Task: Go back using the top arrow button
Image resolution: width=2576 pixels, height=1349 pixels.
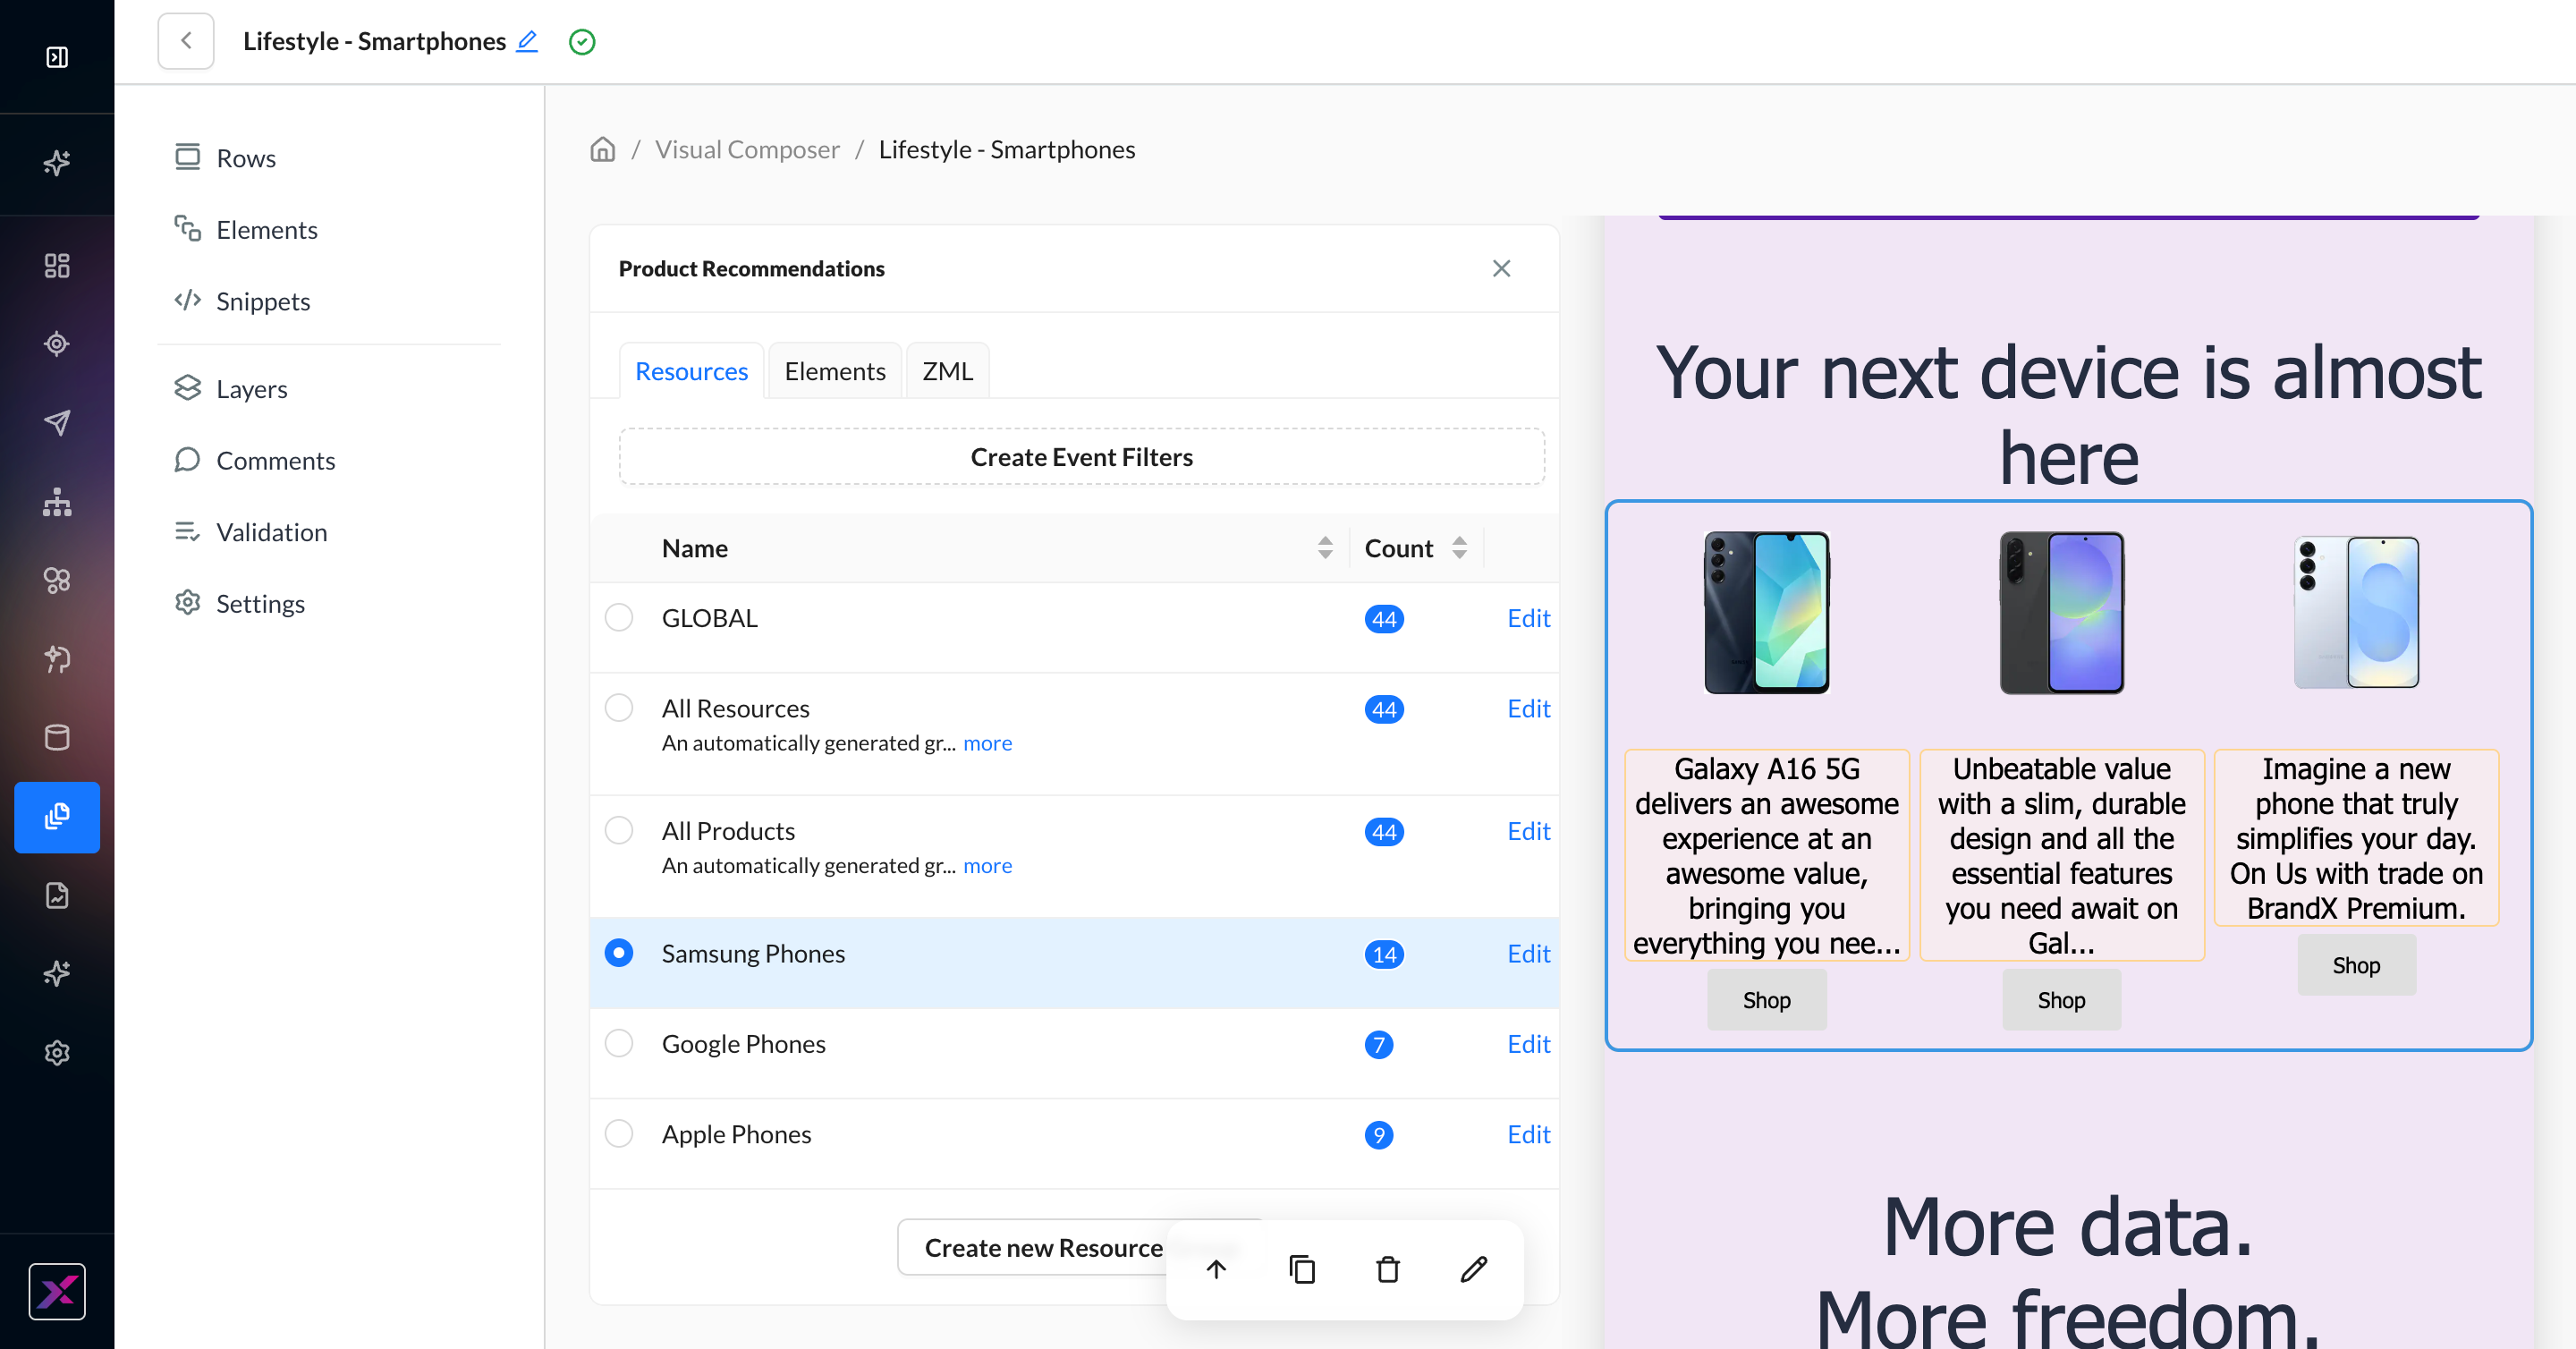Action: (x=186, y=41)
